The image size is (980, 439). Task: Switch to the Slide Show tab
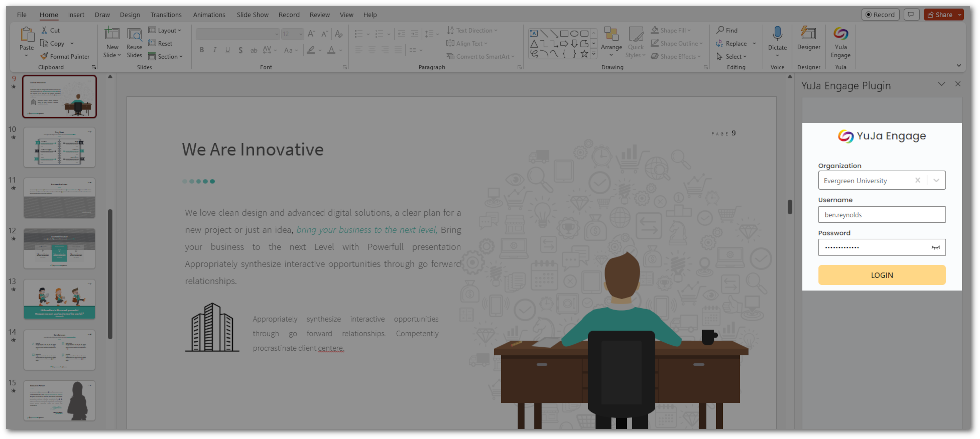pyautogui.click(x=252, y=14)
